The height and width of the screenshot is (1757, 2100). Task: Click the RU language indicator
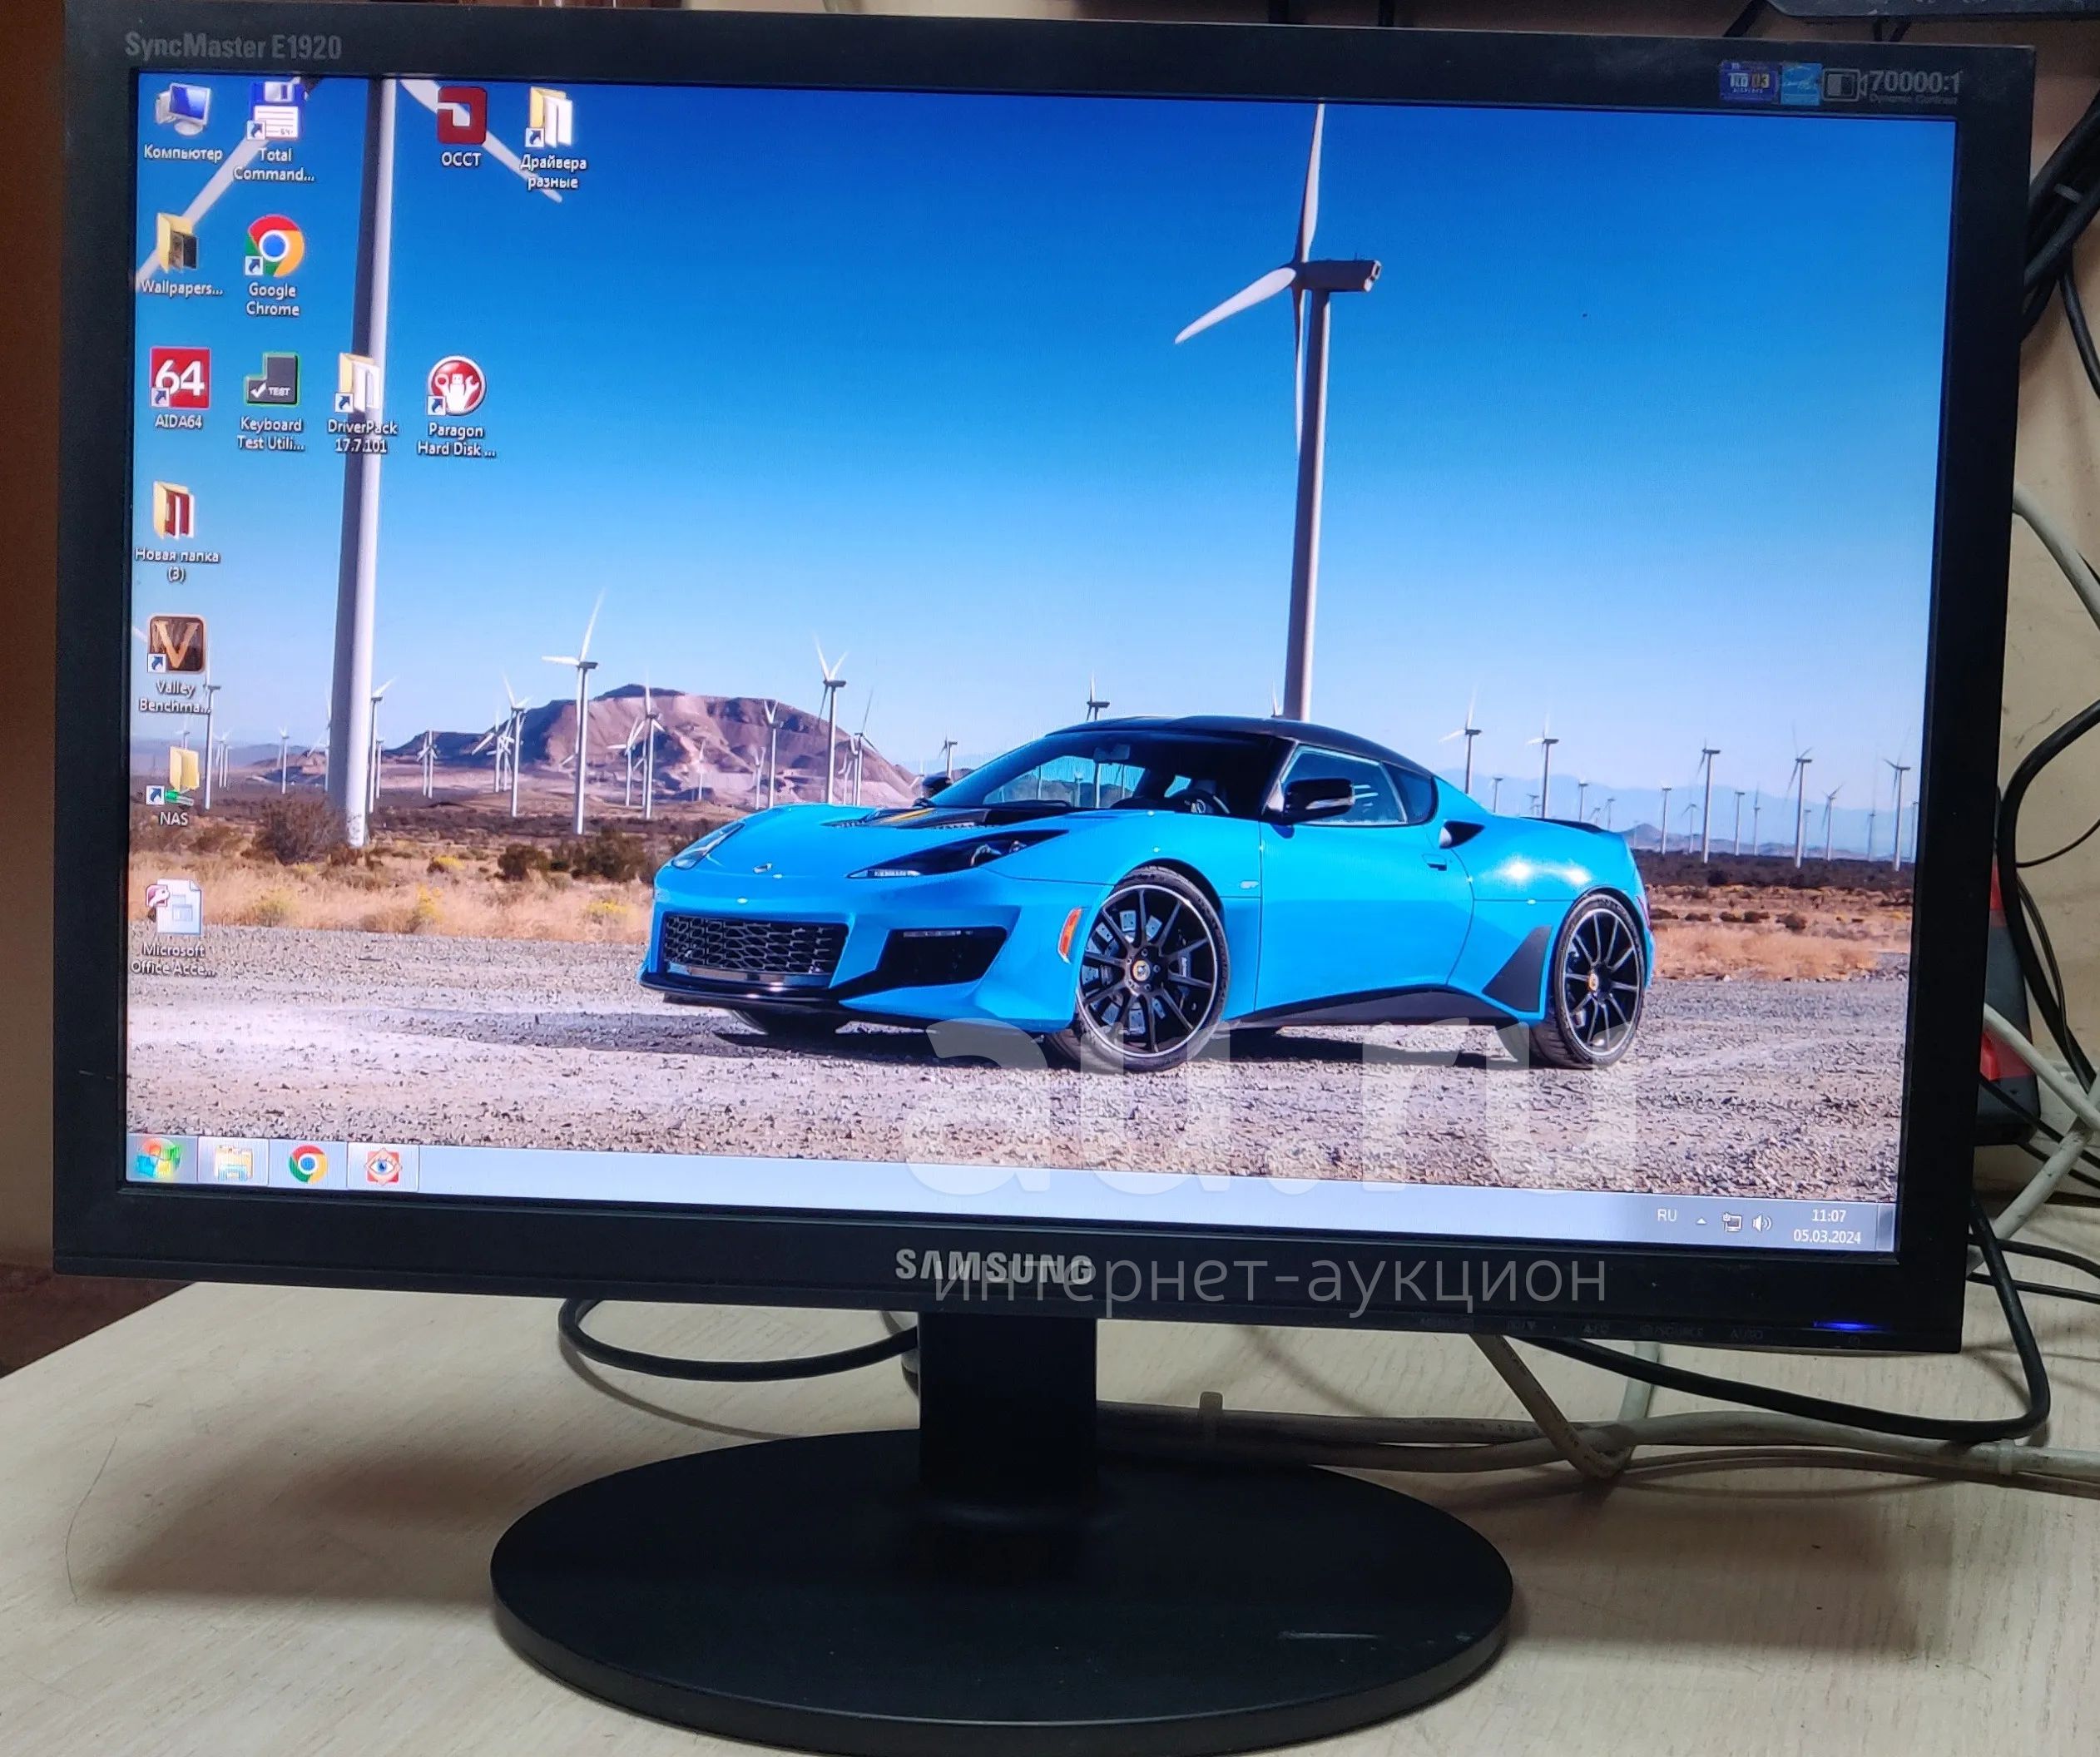[x=1666, y=1216]
